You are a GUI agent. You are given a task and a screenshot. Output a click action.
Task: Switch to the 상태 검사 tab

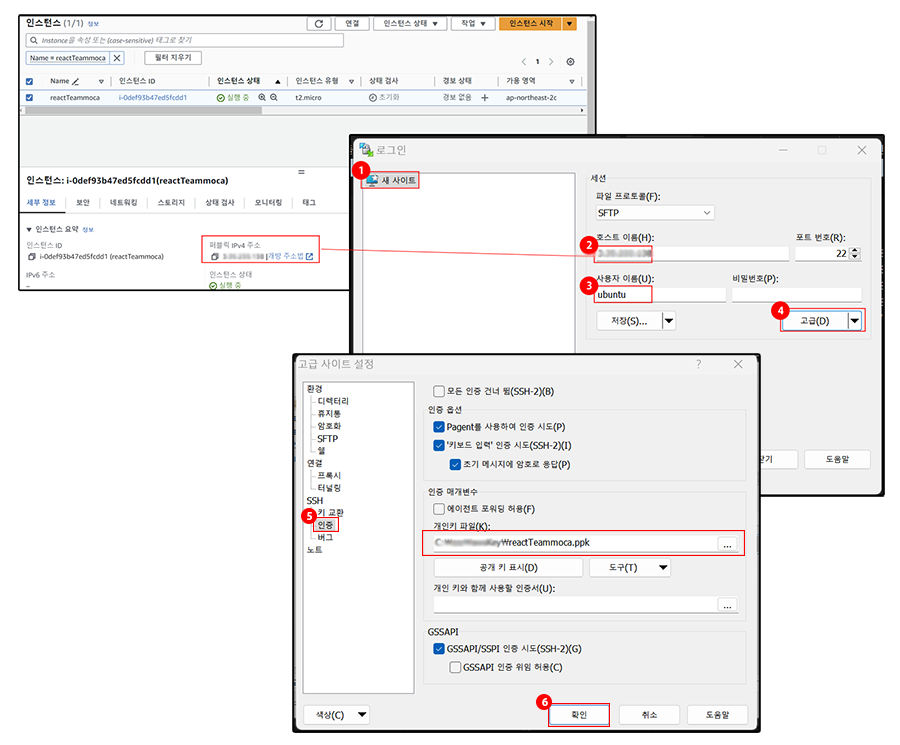coord(220,203)
